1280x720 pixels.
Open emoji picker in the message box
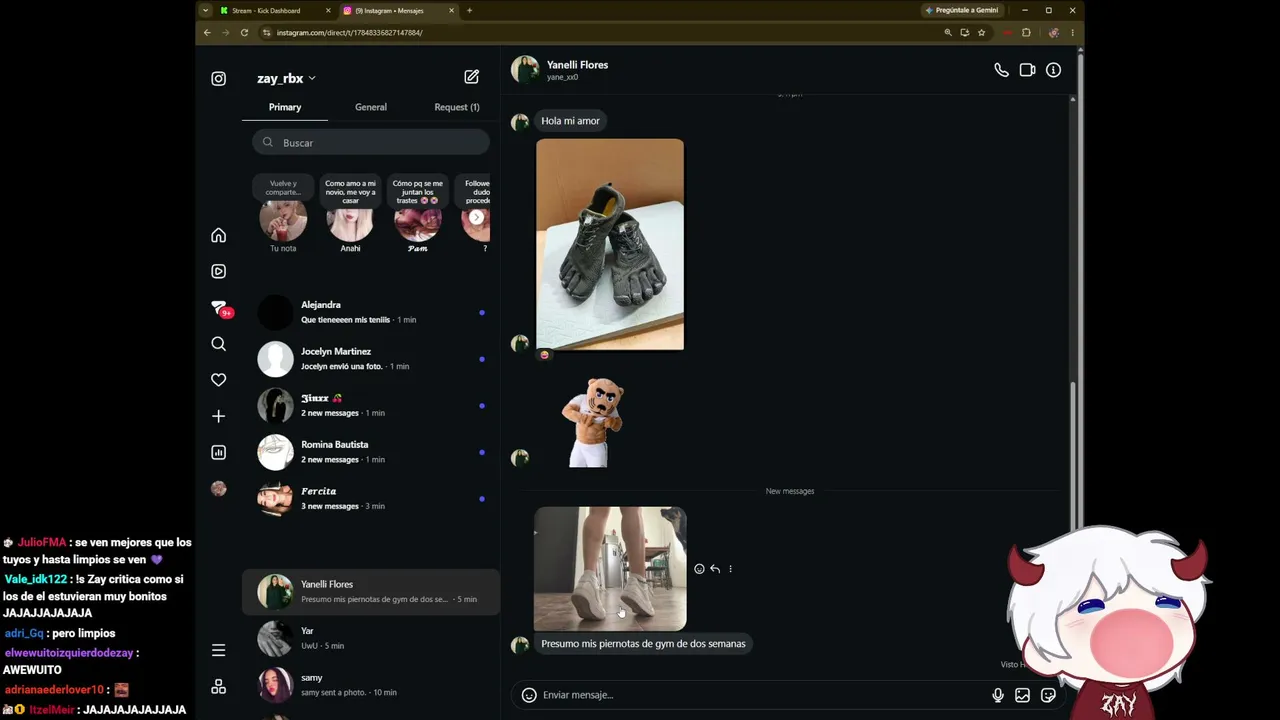coord(529,695)
